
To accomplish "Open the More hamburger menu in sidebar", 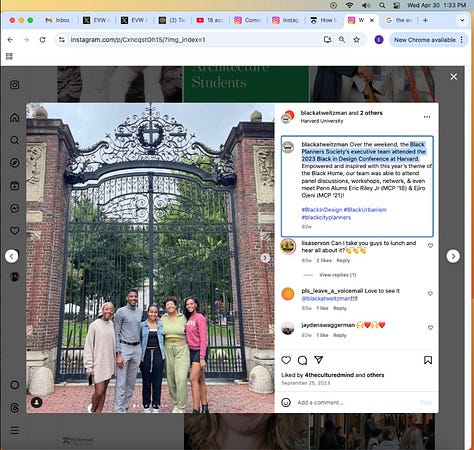I will click(14, 430).
